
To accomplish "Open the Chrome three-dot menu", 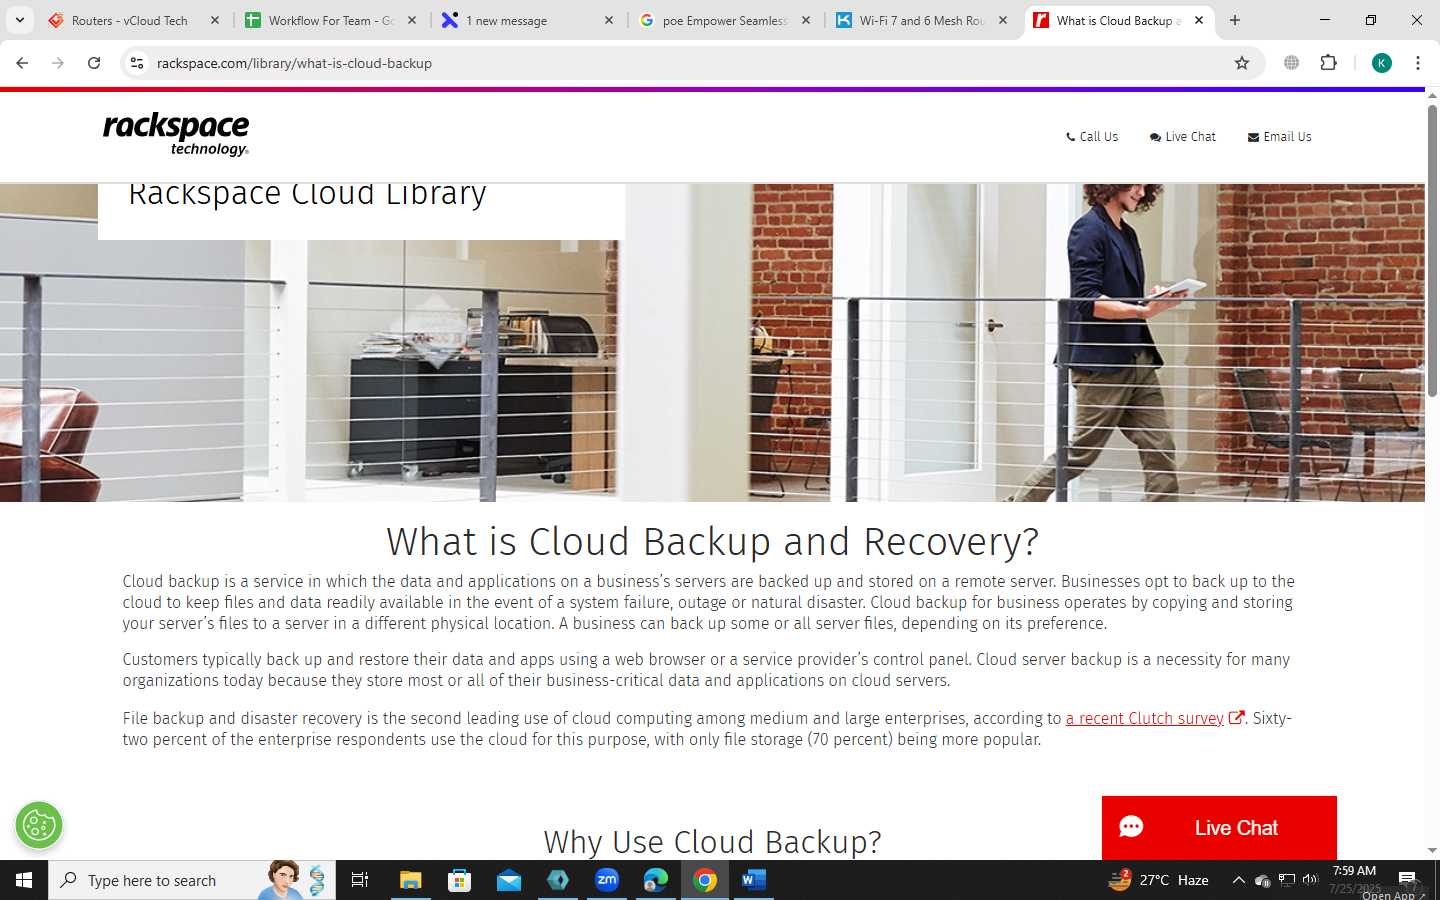I will click(x=1418, y=63).
